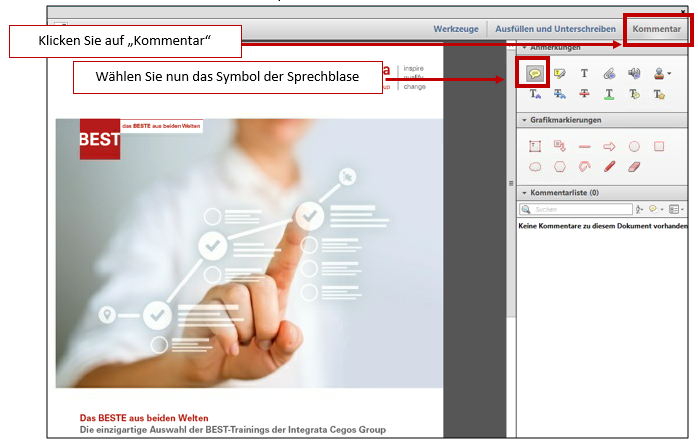Screen dimensions: 698x443
Task: Collapse the Anmerkungen section
Action: [x=524, y=48]
